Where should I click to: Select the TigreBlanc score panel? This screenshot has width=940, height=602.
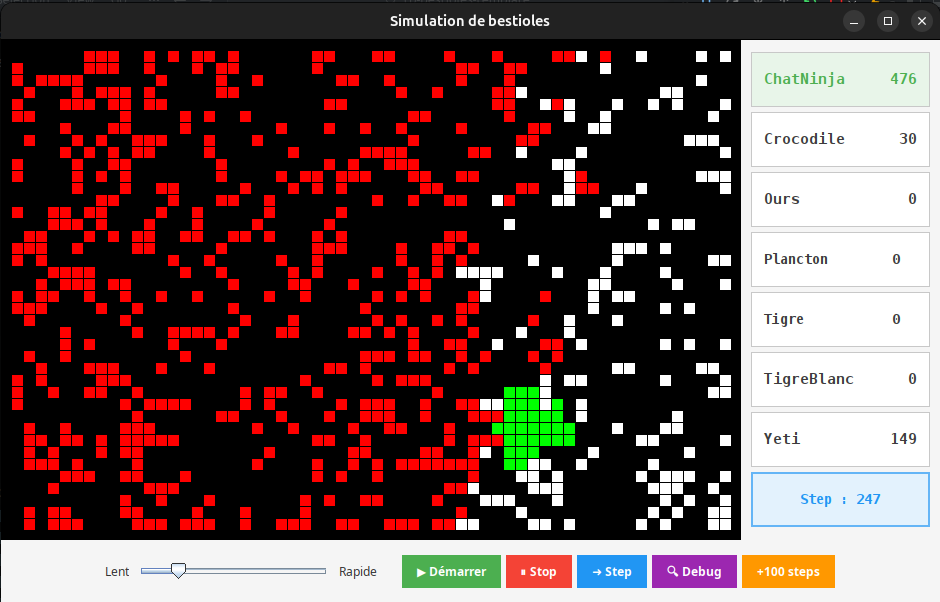tap(840, 379)
